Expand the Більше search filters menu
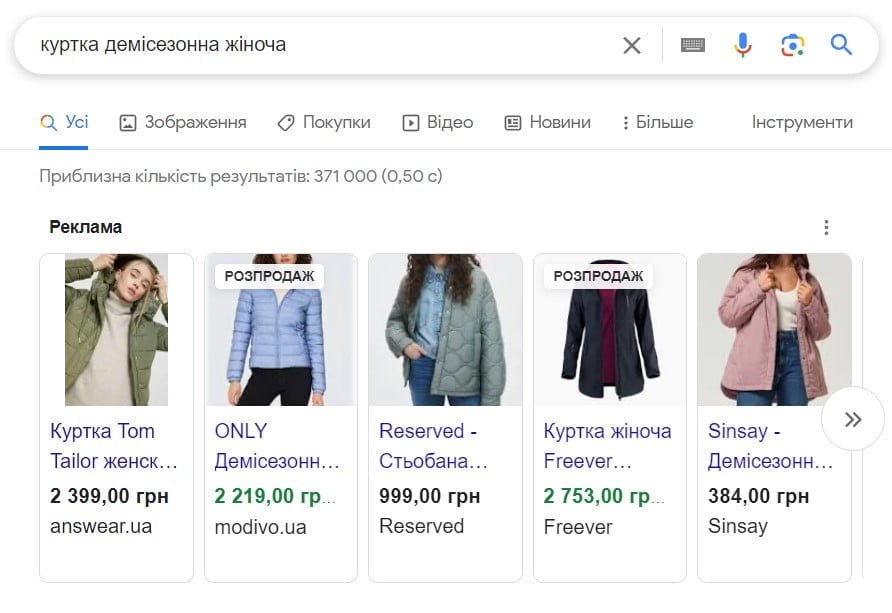This screenshot has height=613, width=892. 657,122
